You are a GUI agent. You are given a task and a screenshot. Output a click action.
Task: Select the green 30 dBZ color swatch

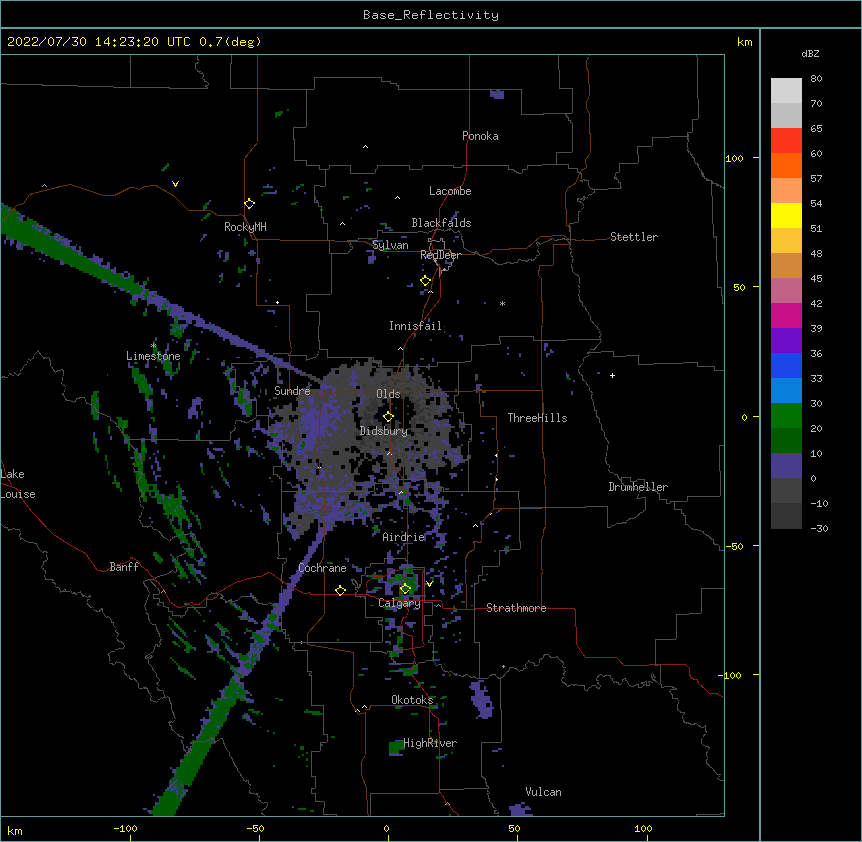pyautogui.click(x=786, y=416)
